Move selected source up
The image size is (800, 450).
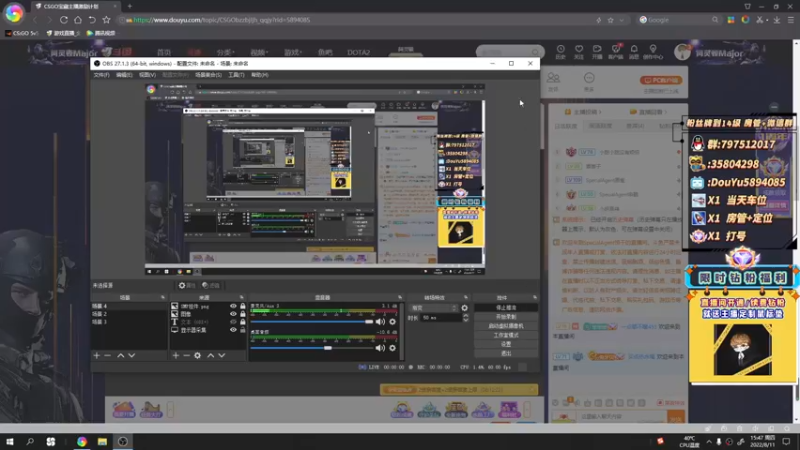tap(211, 355)
